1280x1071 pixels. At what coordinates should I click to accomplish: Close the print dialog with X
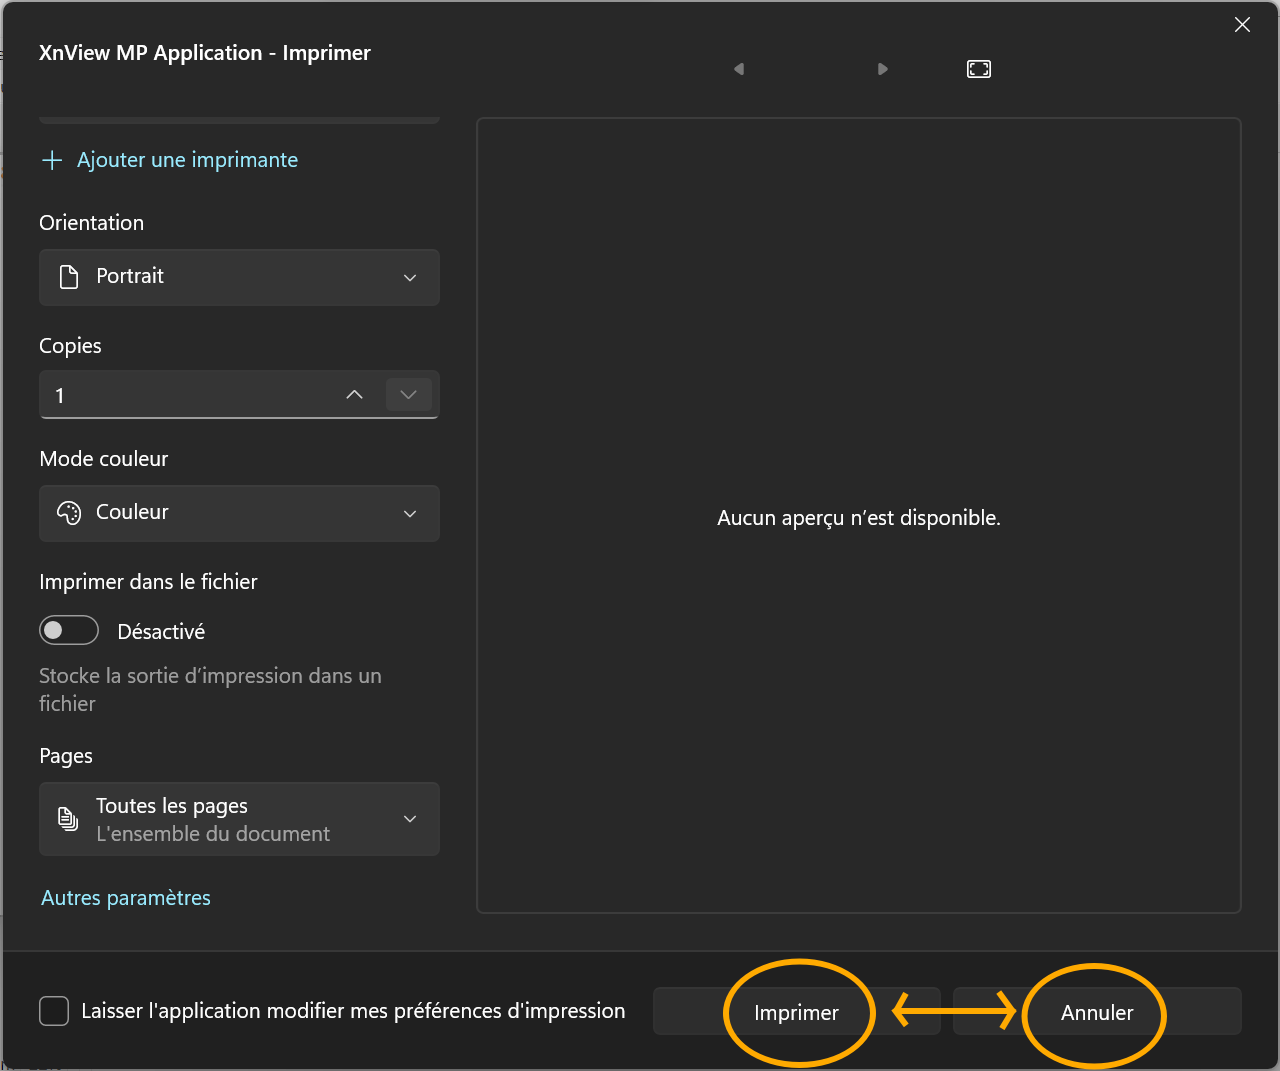[x=1242, y=25]
